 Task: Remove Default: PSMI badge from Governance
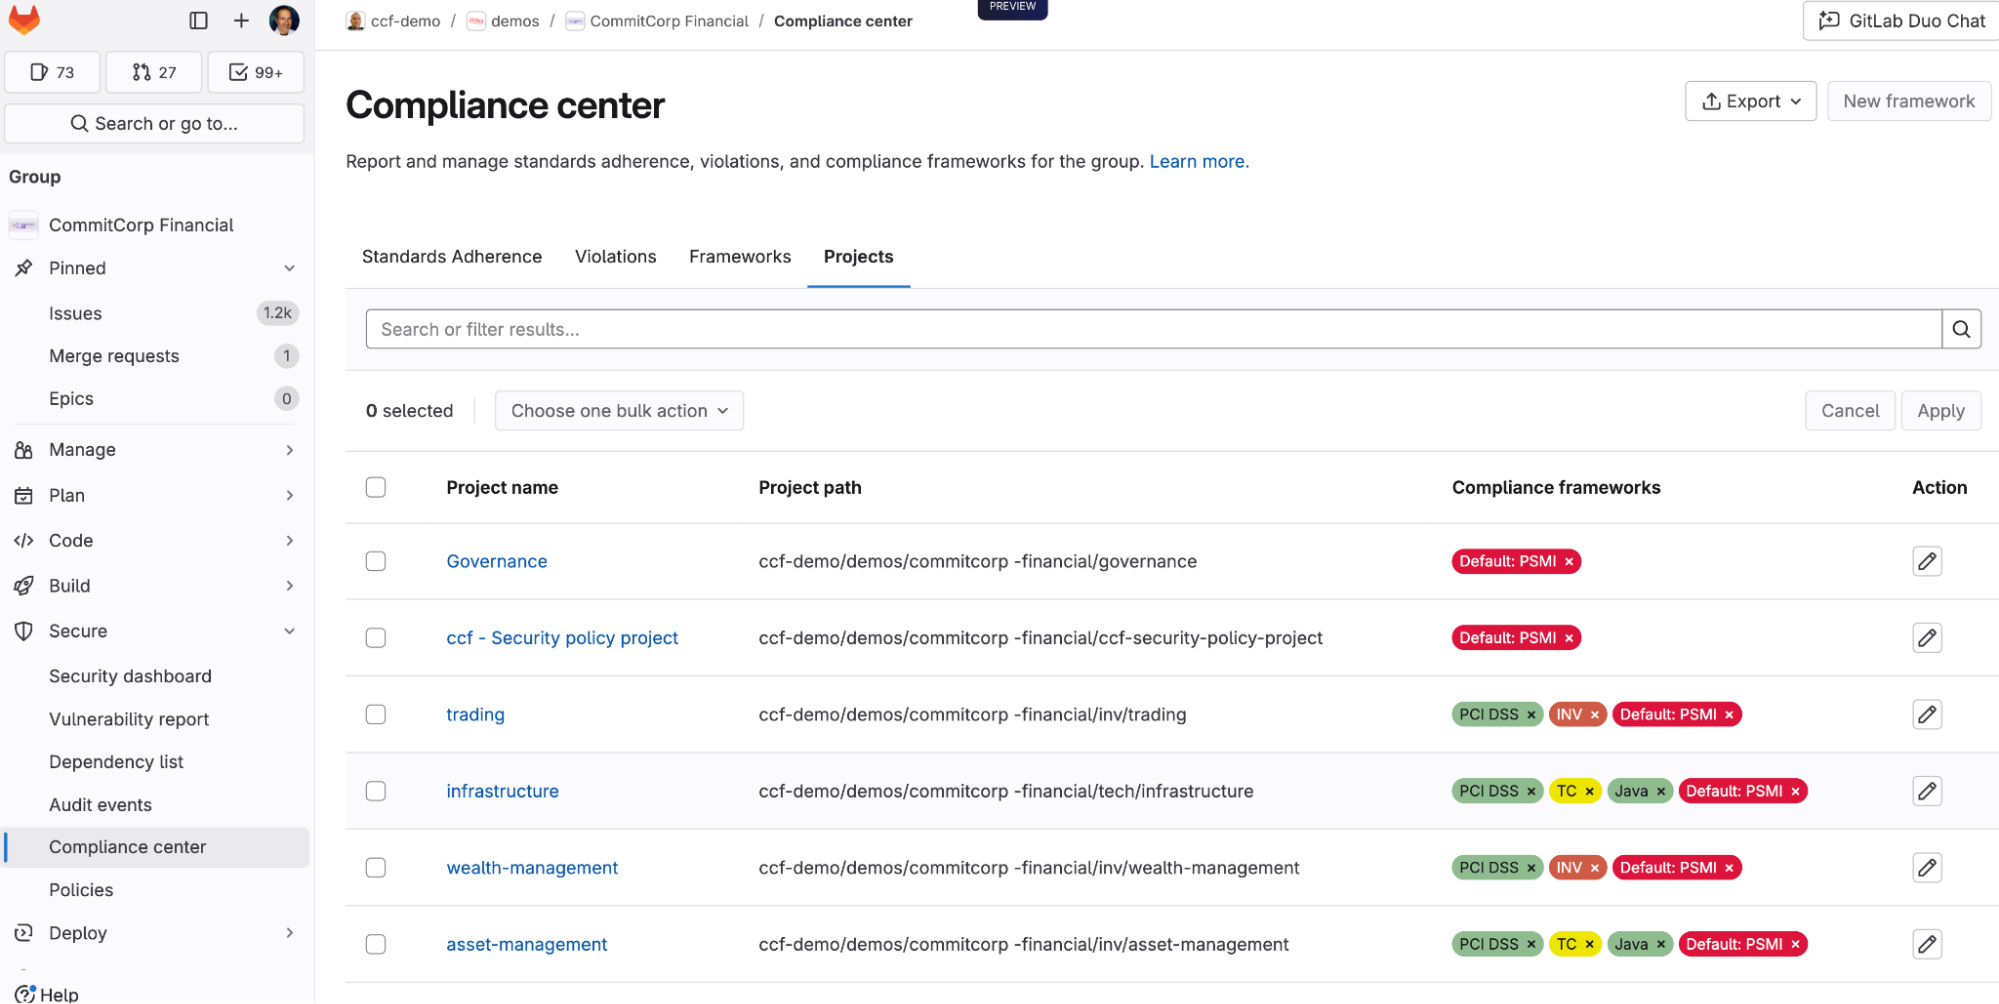(x=1569, y=562)
